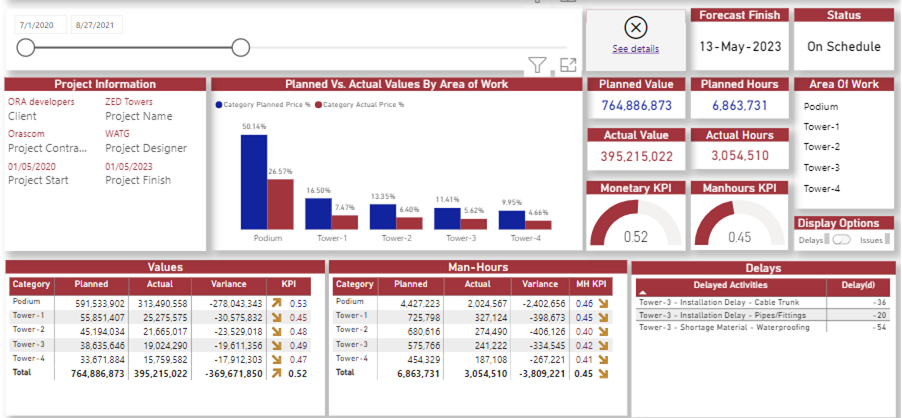Click ZED Towers project name
902x418 pixels.
point(129,102)
